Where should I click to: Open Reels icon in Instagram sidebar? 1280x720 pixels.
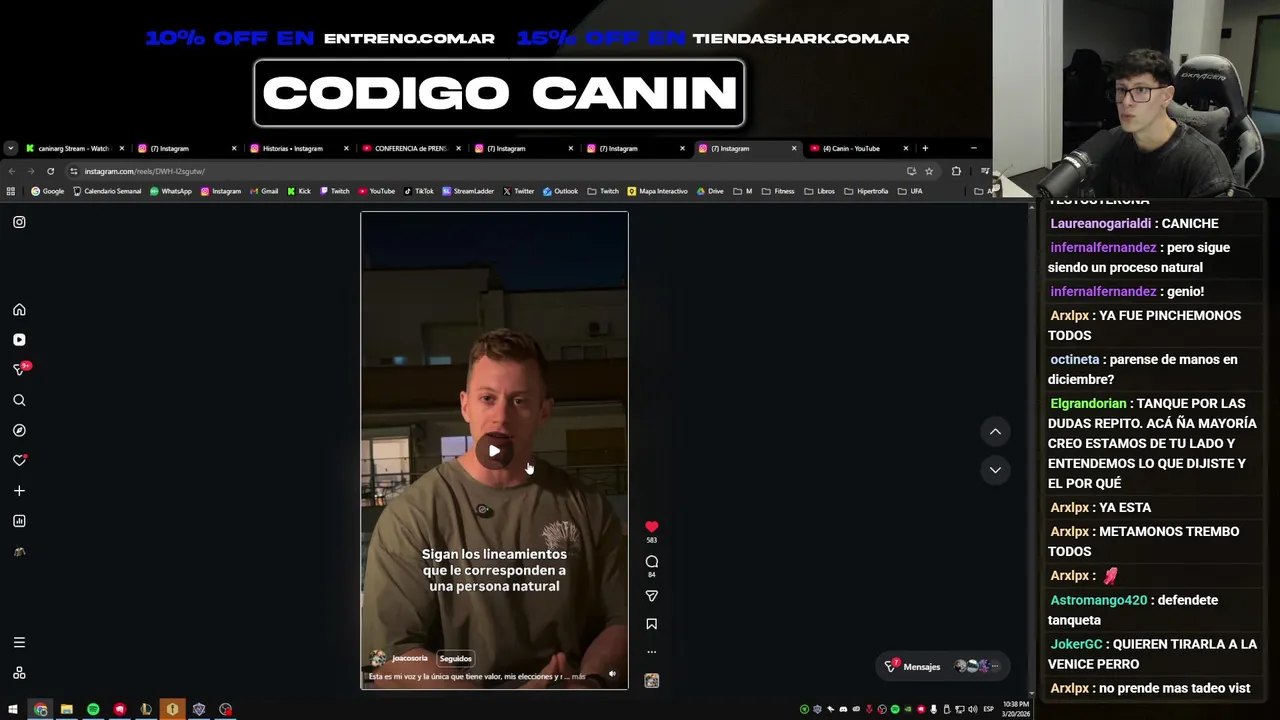click(x=19, y=340)
